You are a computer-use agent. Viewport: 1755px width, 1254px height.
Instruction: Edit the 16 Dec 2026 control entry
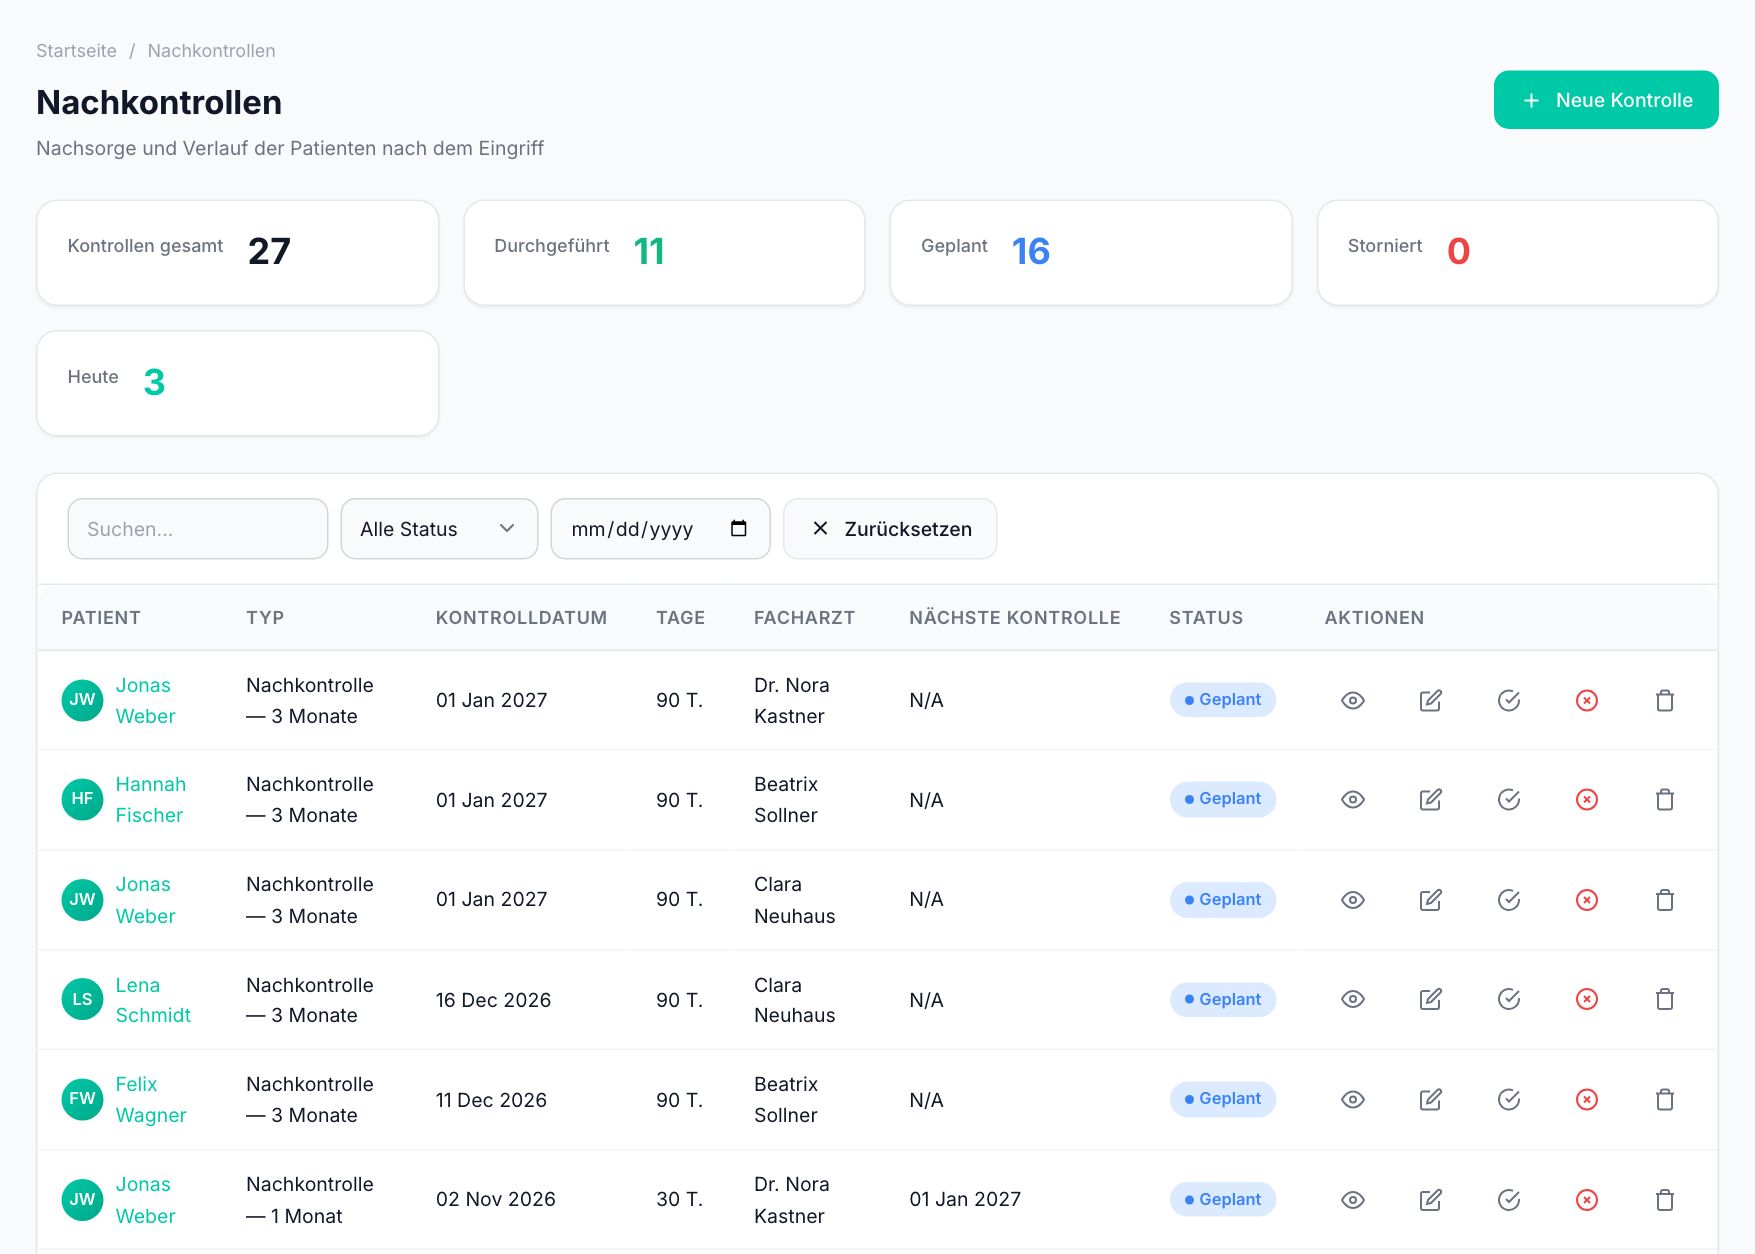pyautogui.click(x=1430, y=999)
